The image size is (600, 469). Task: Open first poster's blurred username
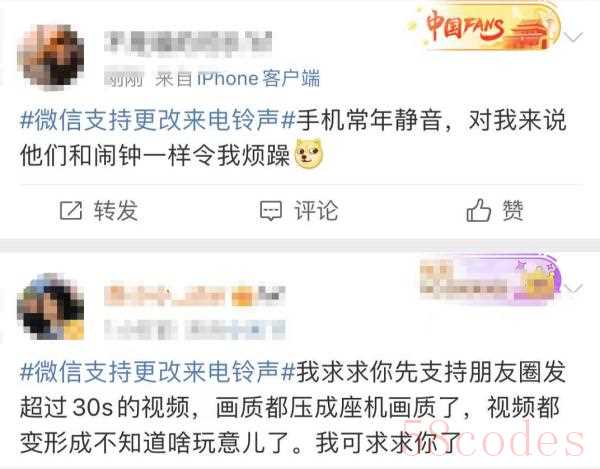coord(188,42)
